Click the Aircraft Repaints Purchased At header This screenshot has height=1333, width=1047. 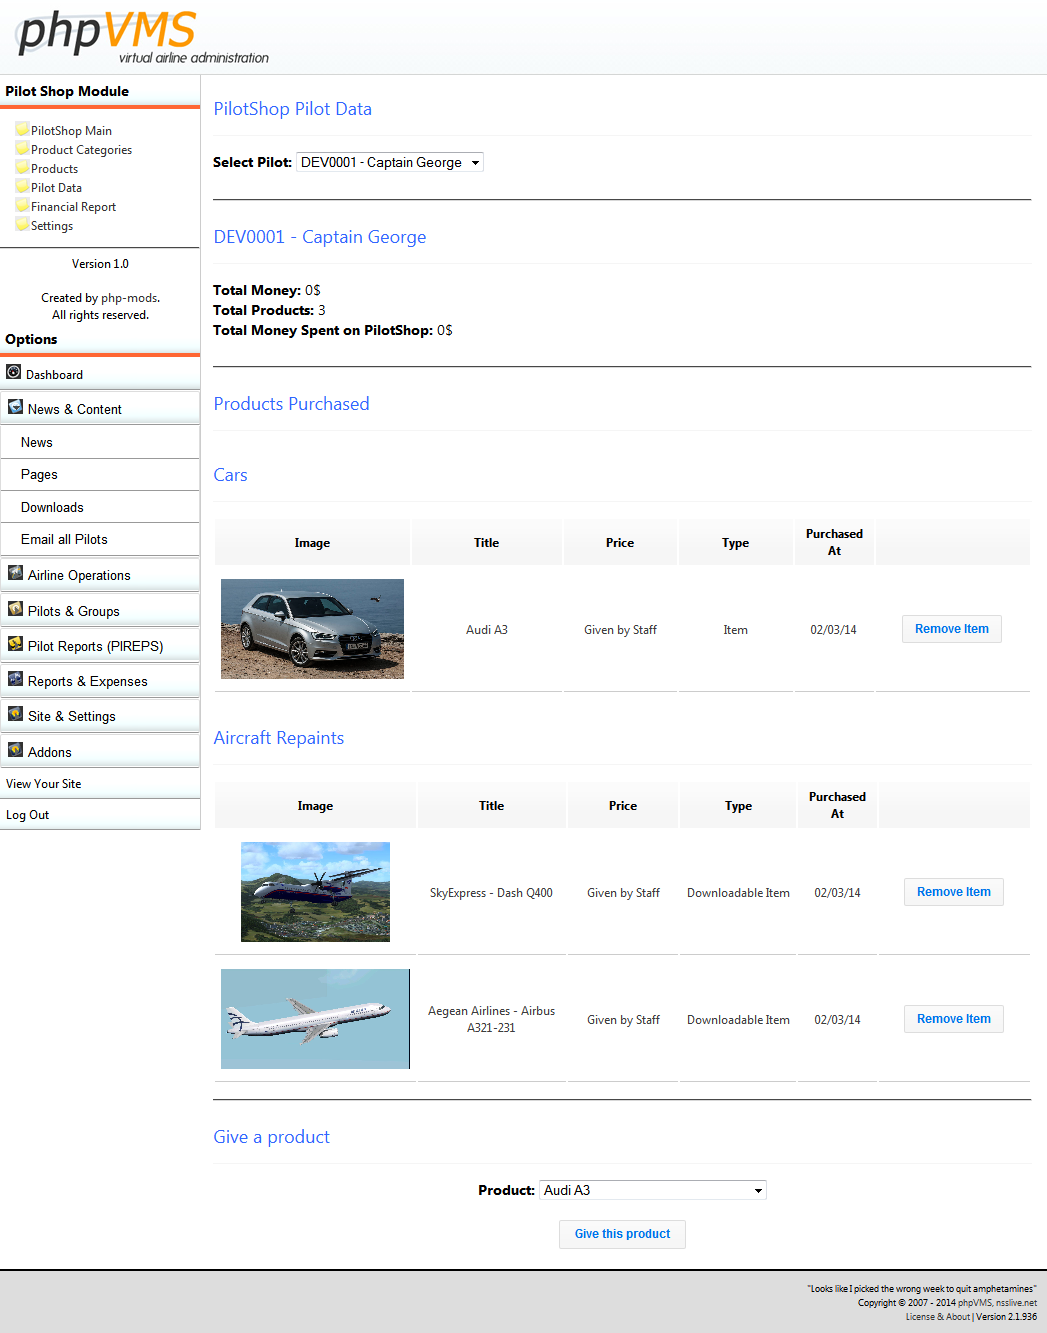[837, 805]
